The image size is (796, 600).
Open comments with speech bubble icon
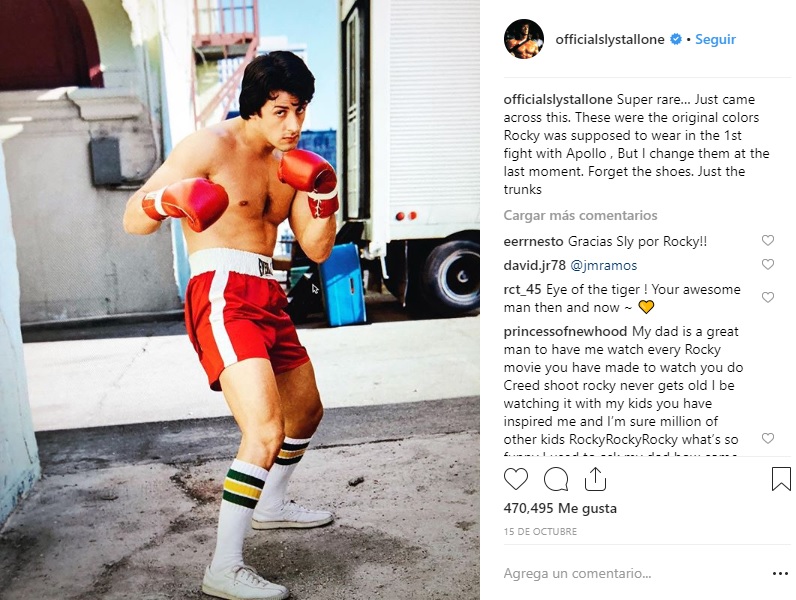point(556,479)
